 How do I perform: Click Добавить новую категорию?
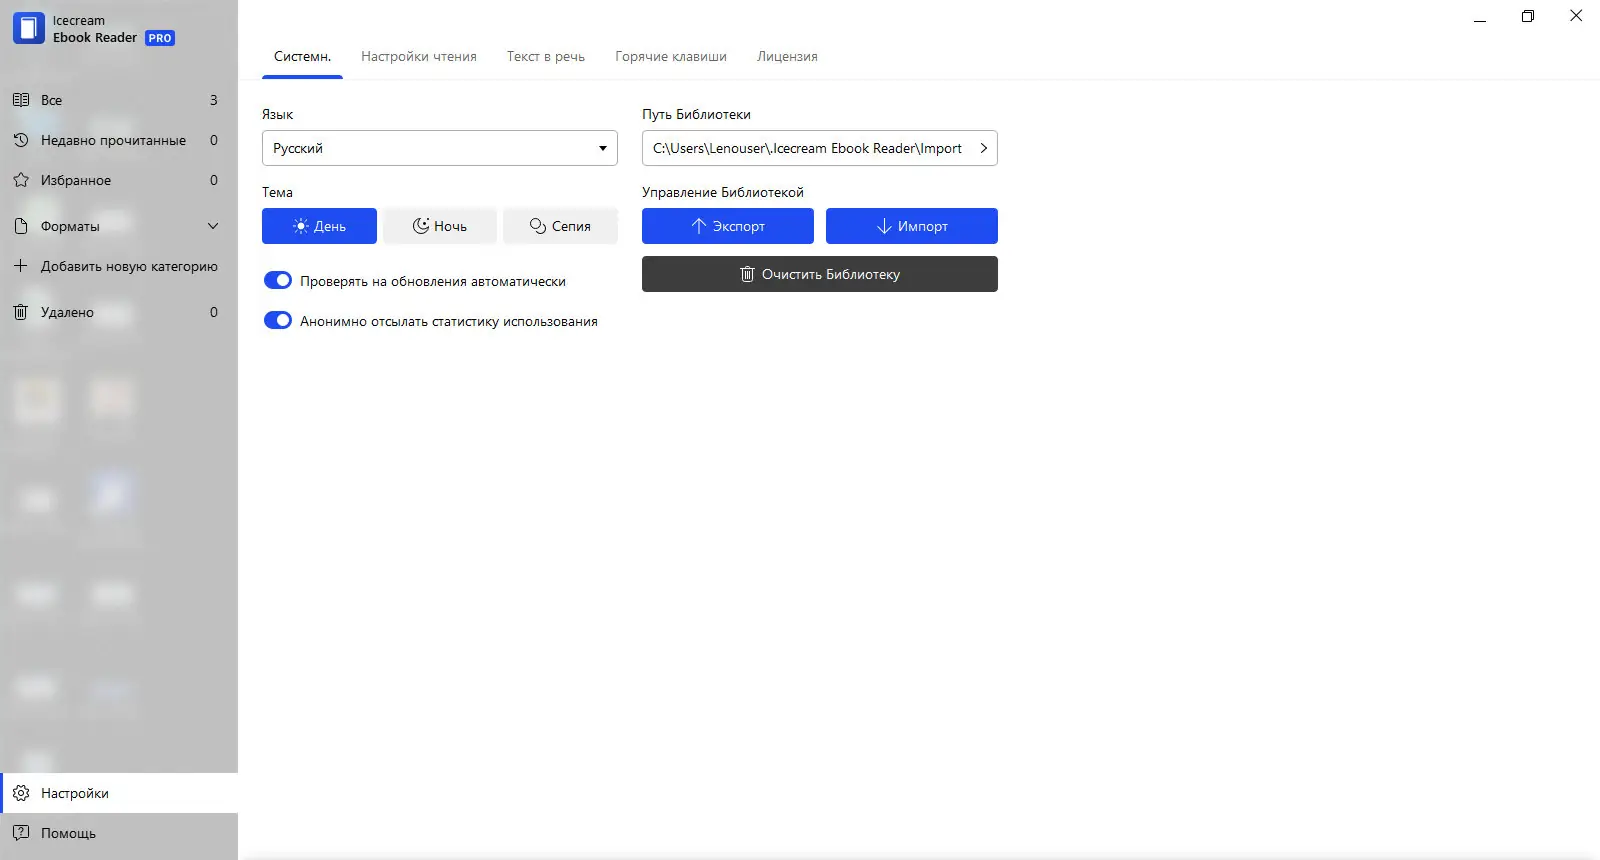pos(129,266)
